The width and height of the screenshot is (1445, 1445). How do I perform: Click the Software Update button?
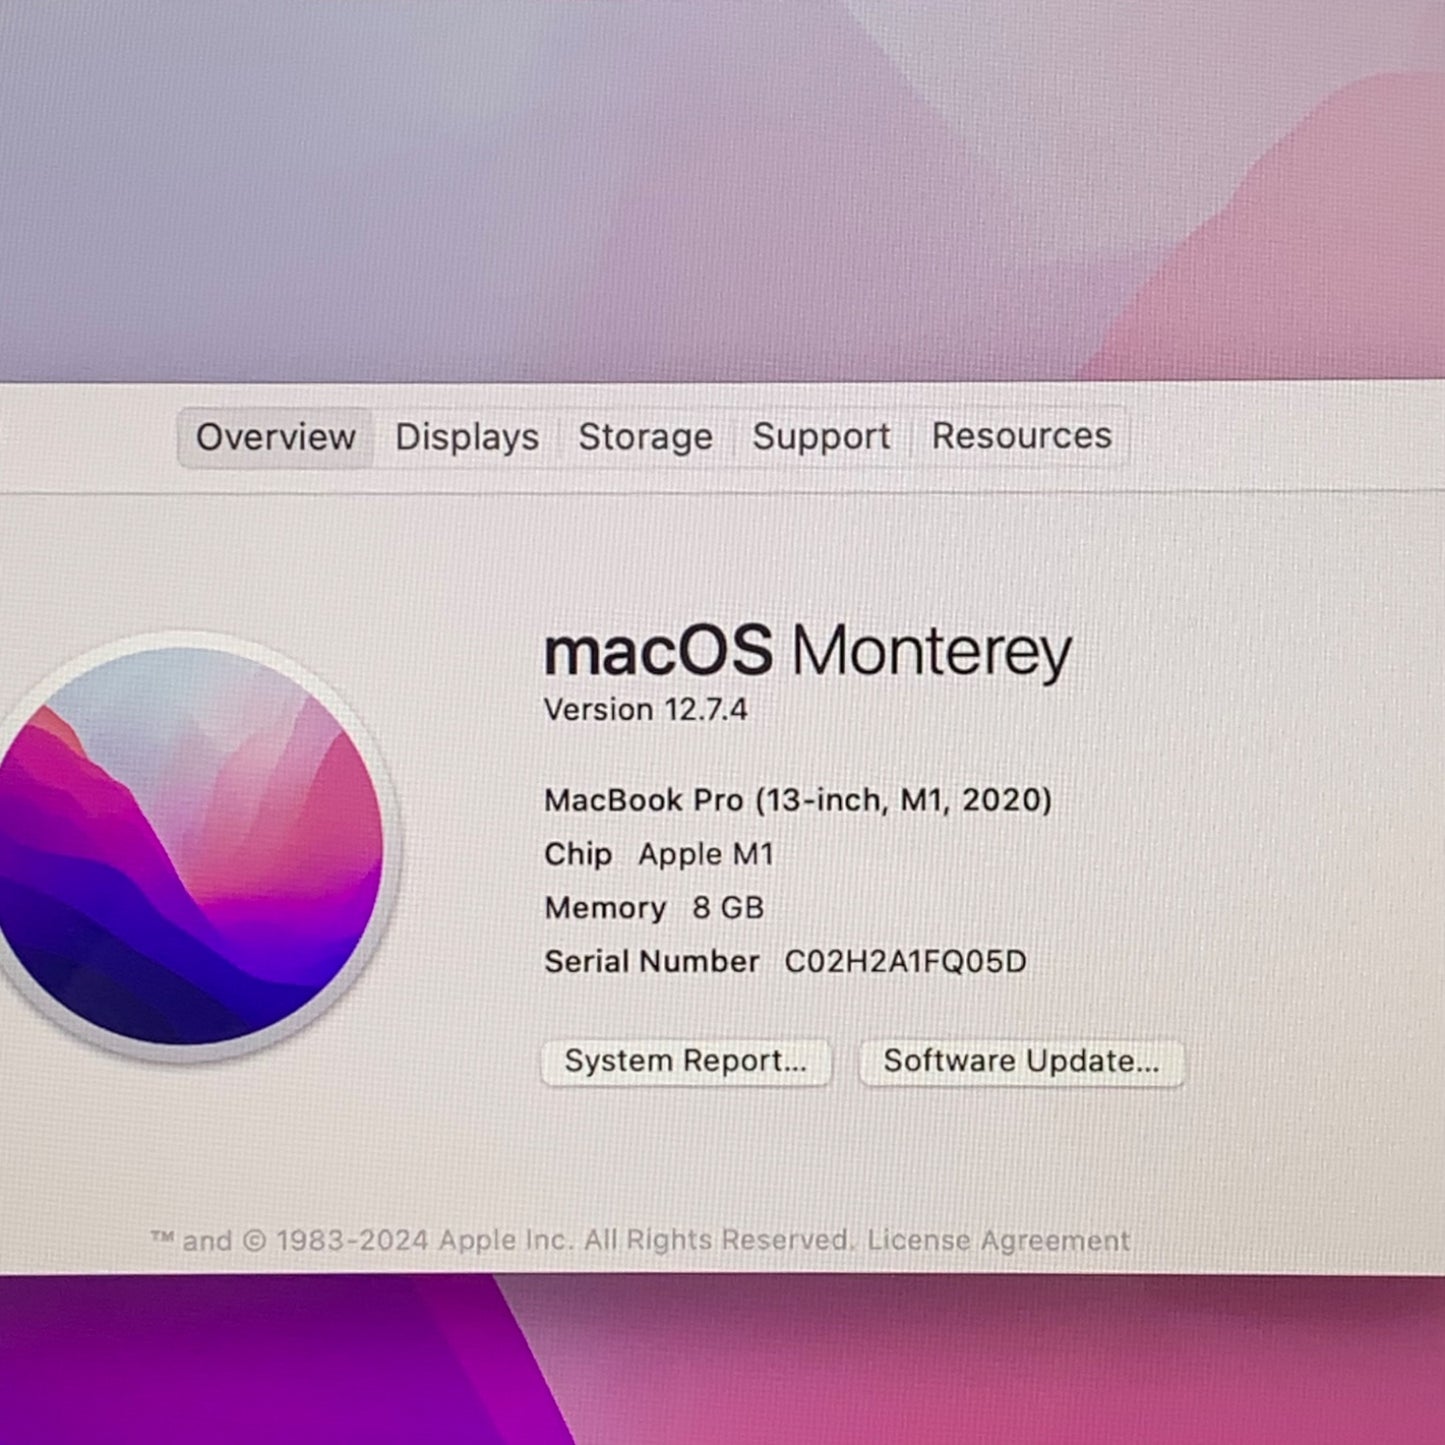1022,1061
